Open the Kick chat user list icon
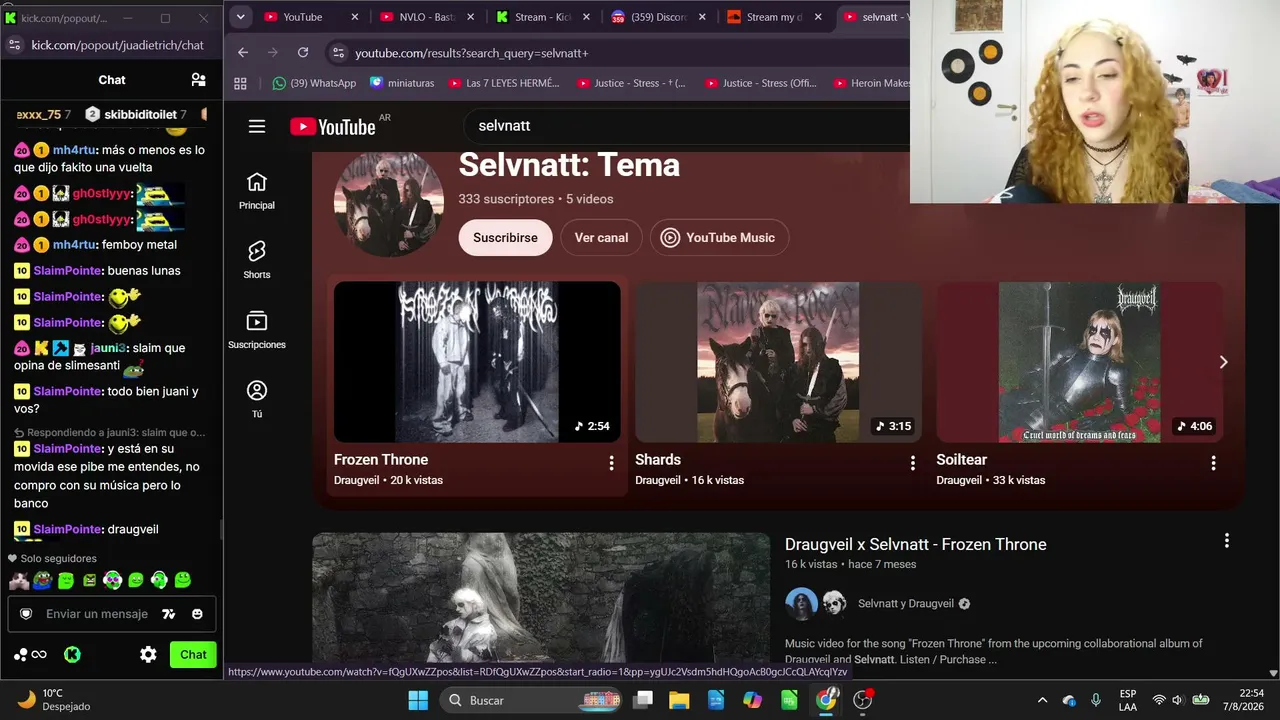1280x720 pixels. point(198,80)
